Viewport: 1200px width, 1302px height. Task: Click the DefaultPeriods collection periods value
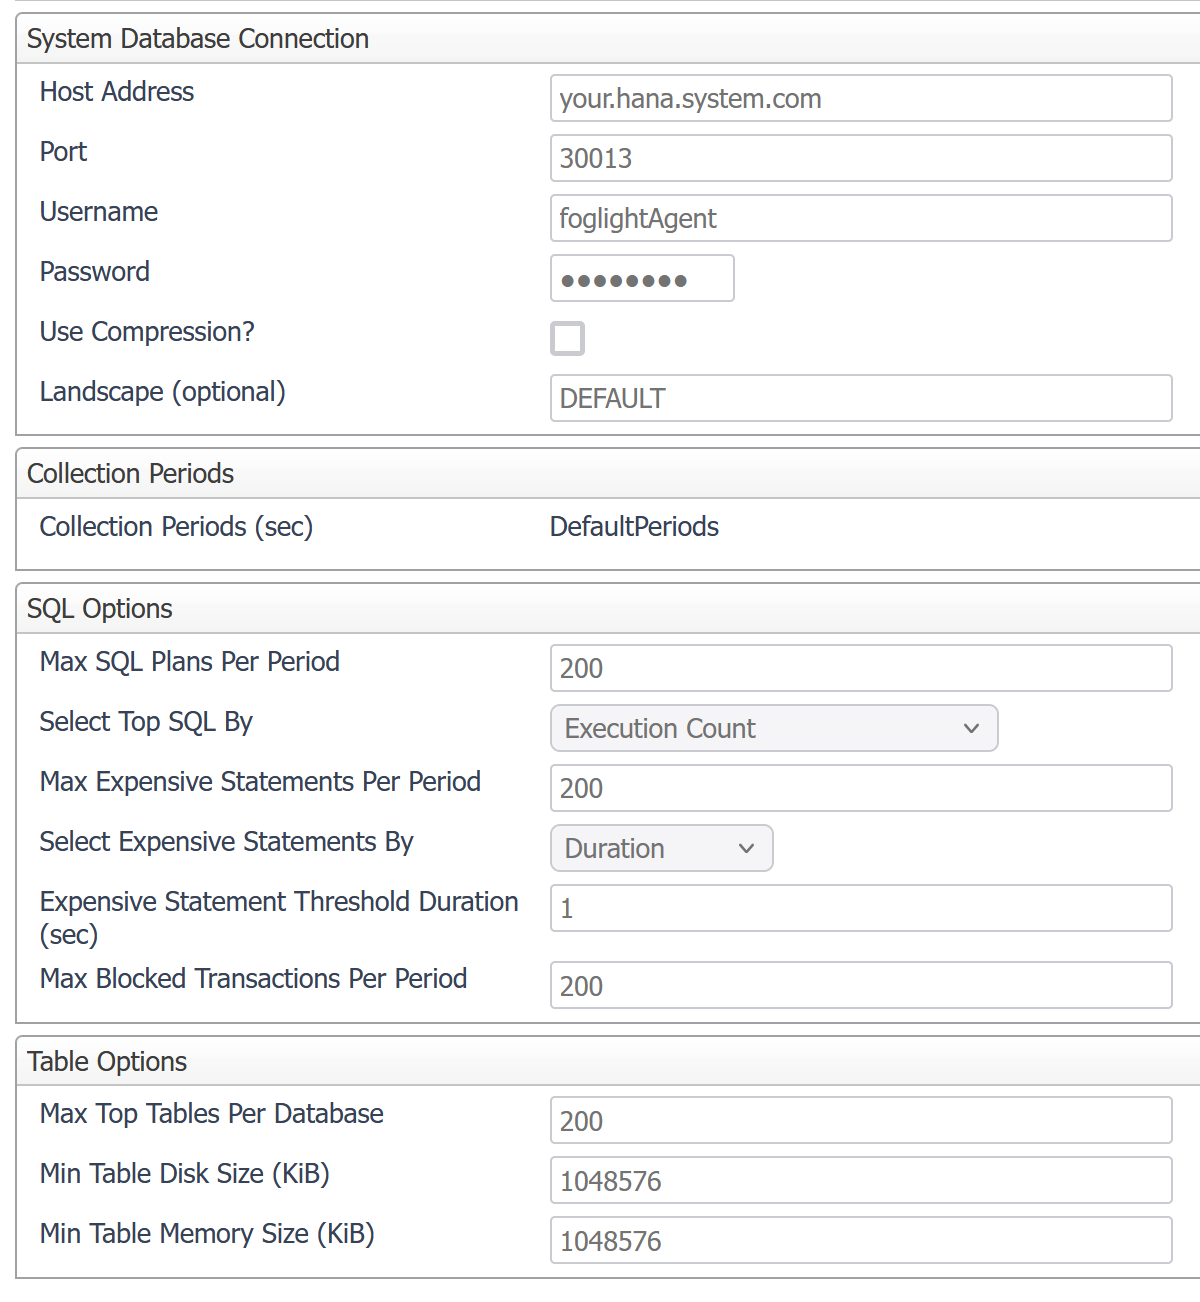[634, 527]
